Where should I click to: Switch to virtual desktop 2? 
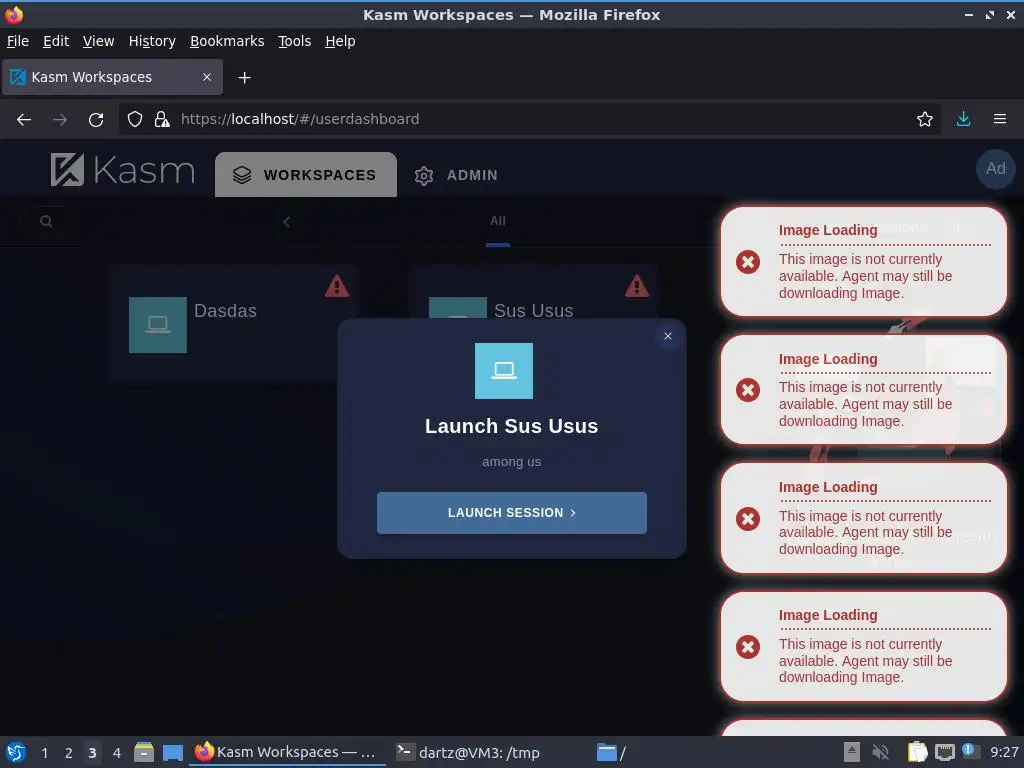pyautogui.click(x=69, y=753)
